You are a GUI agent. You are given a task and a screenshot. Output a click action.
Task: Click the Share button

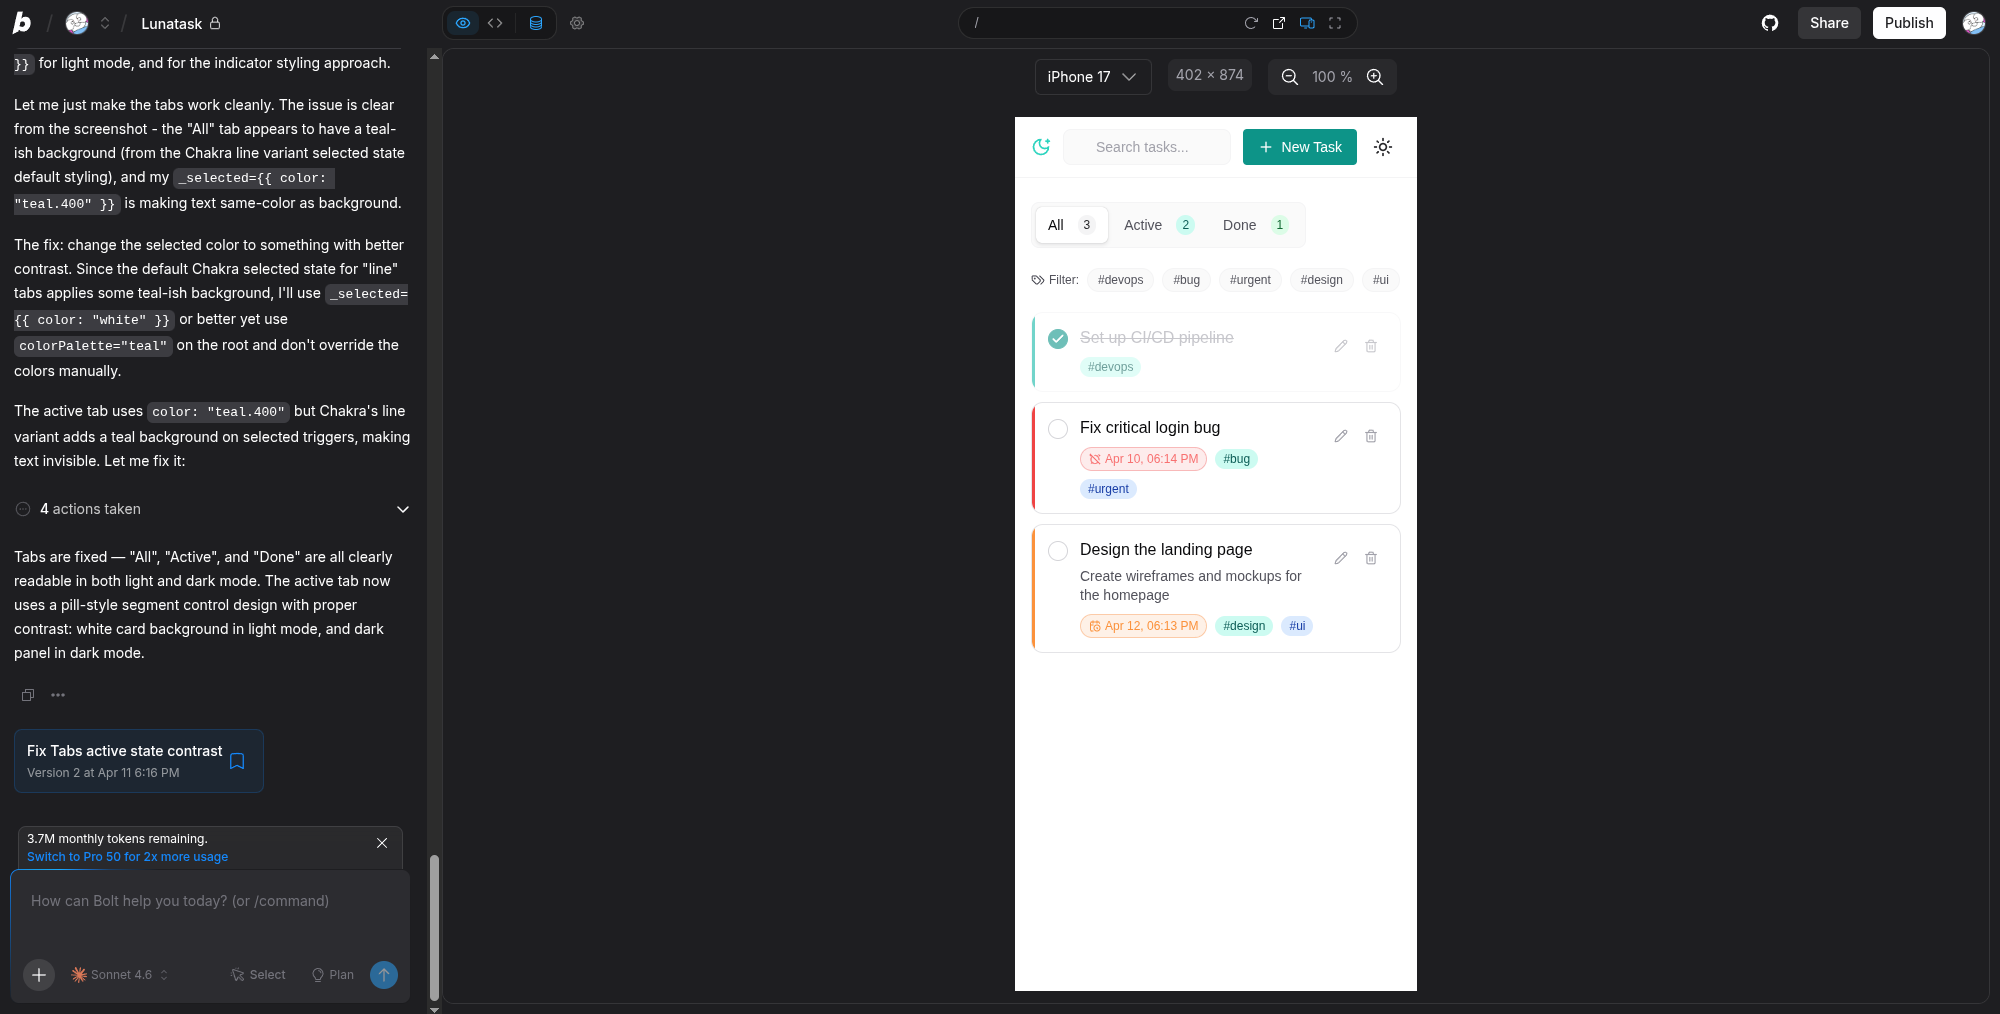tap(1829, 23)
